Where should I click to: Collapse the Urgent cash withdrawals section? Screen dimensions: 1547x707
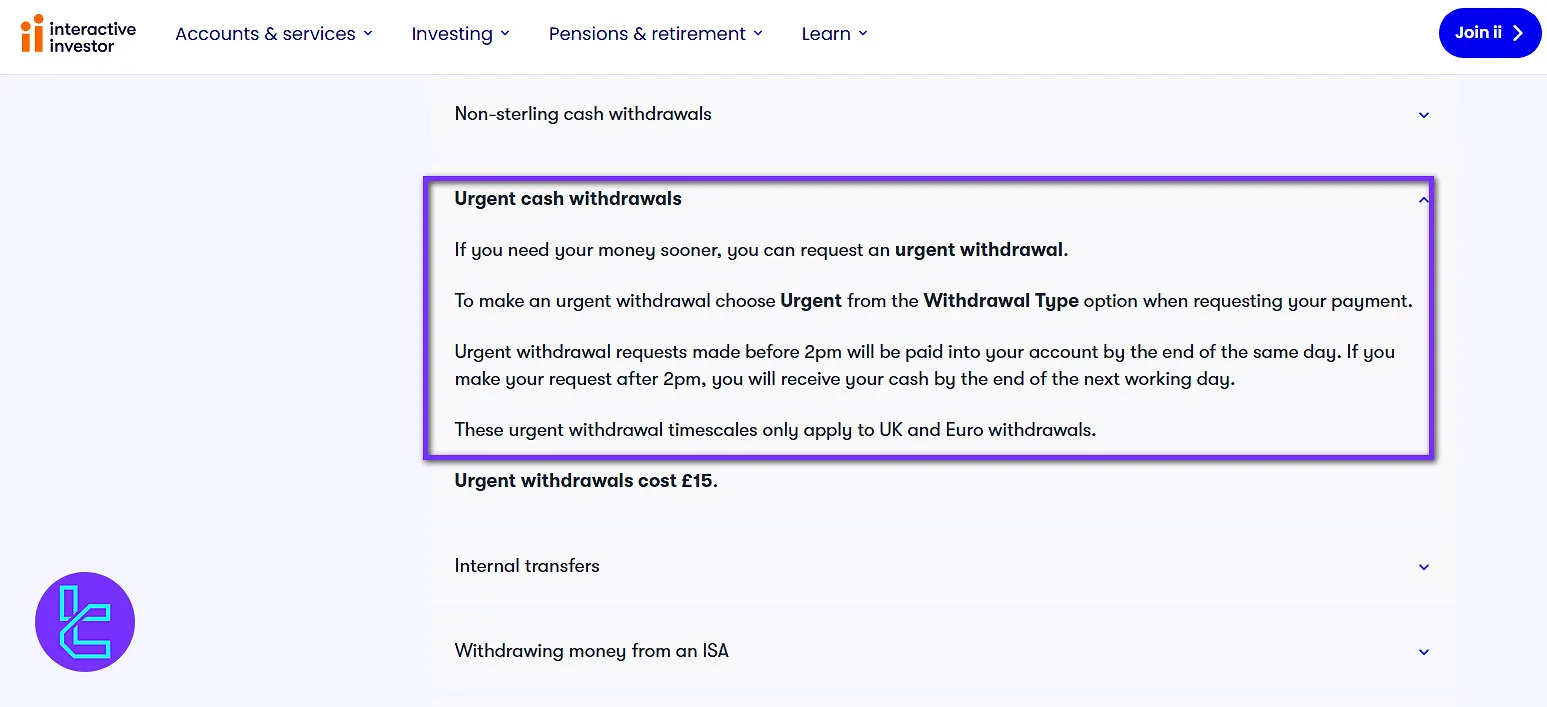click(1423, 199)
